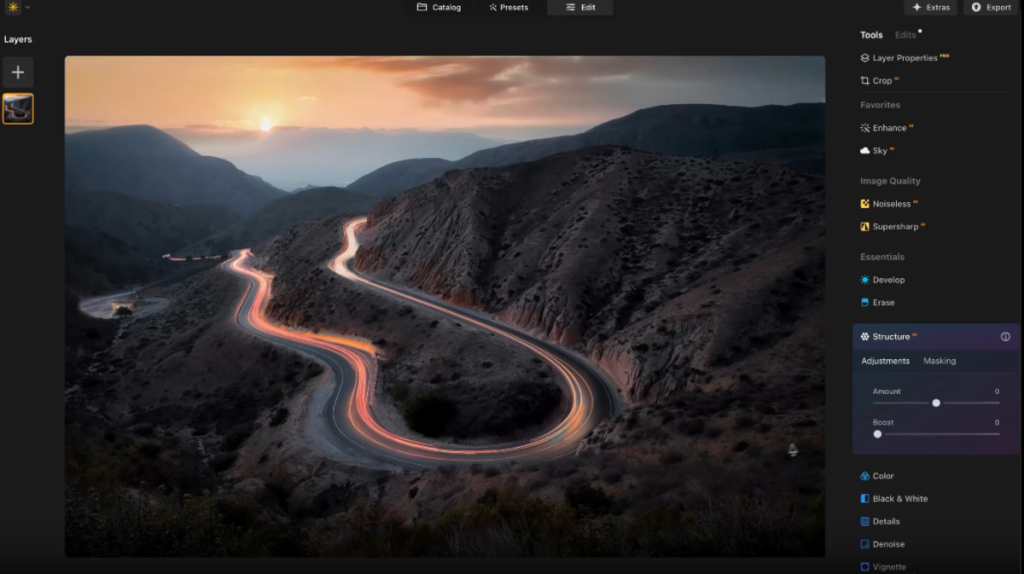The height and width of the screenshot is (574, 1024).
Task: Click the Vignette tool icon
Action: [x=865, y=567]
